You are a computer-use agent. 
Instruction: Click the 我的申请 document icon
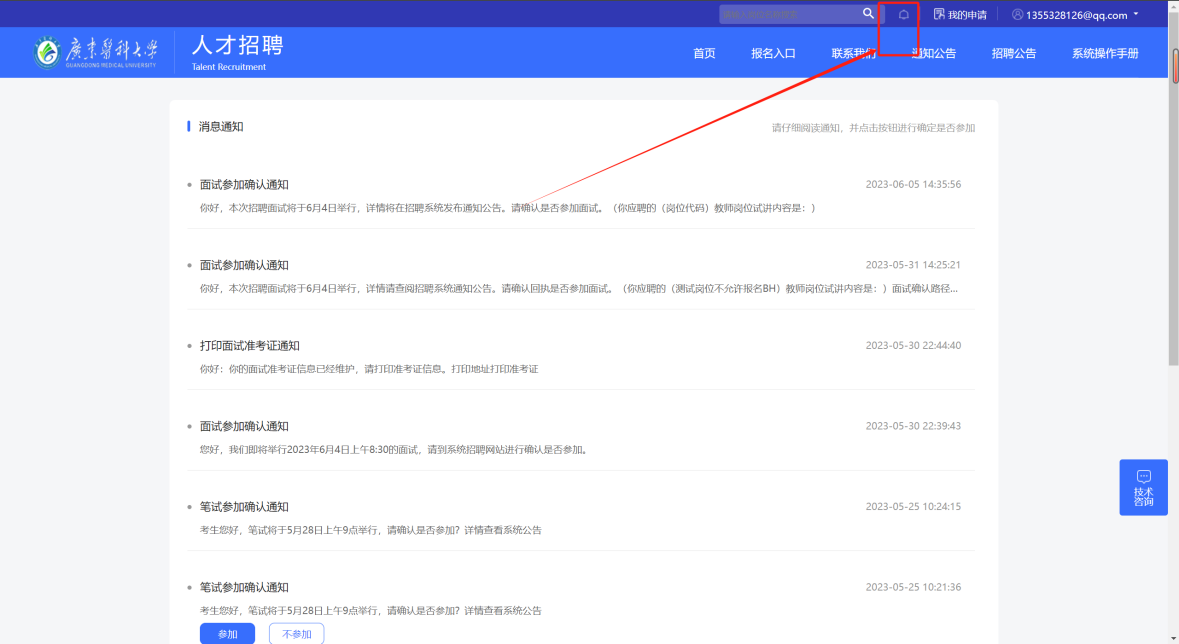(x=939, y=15)
